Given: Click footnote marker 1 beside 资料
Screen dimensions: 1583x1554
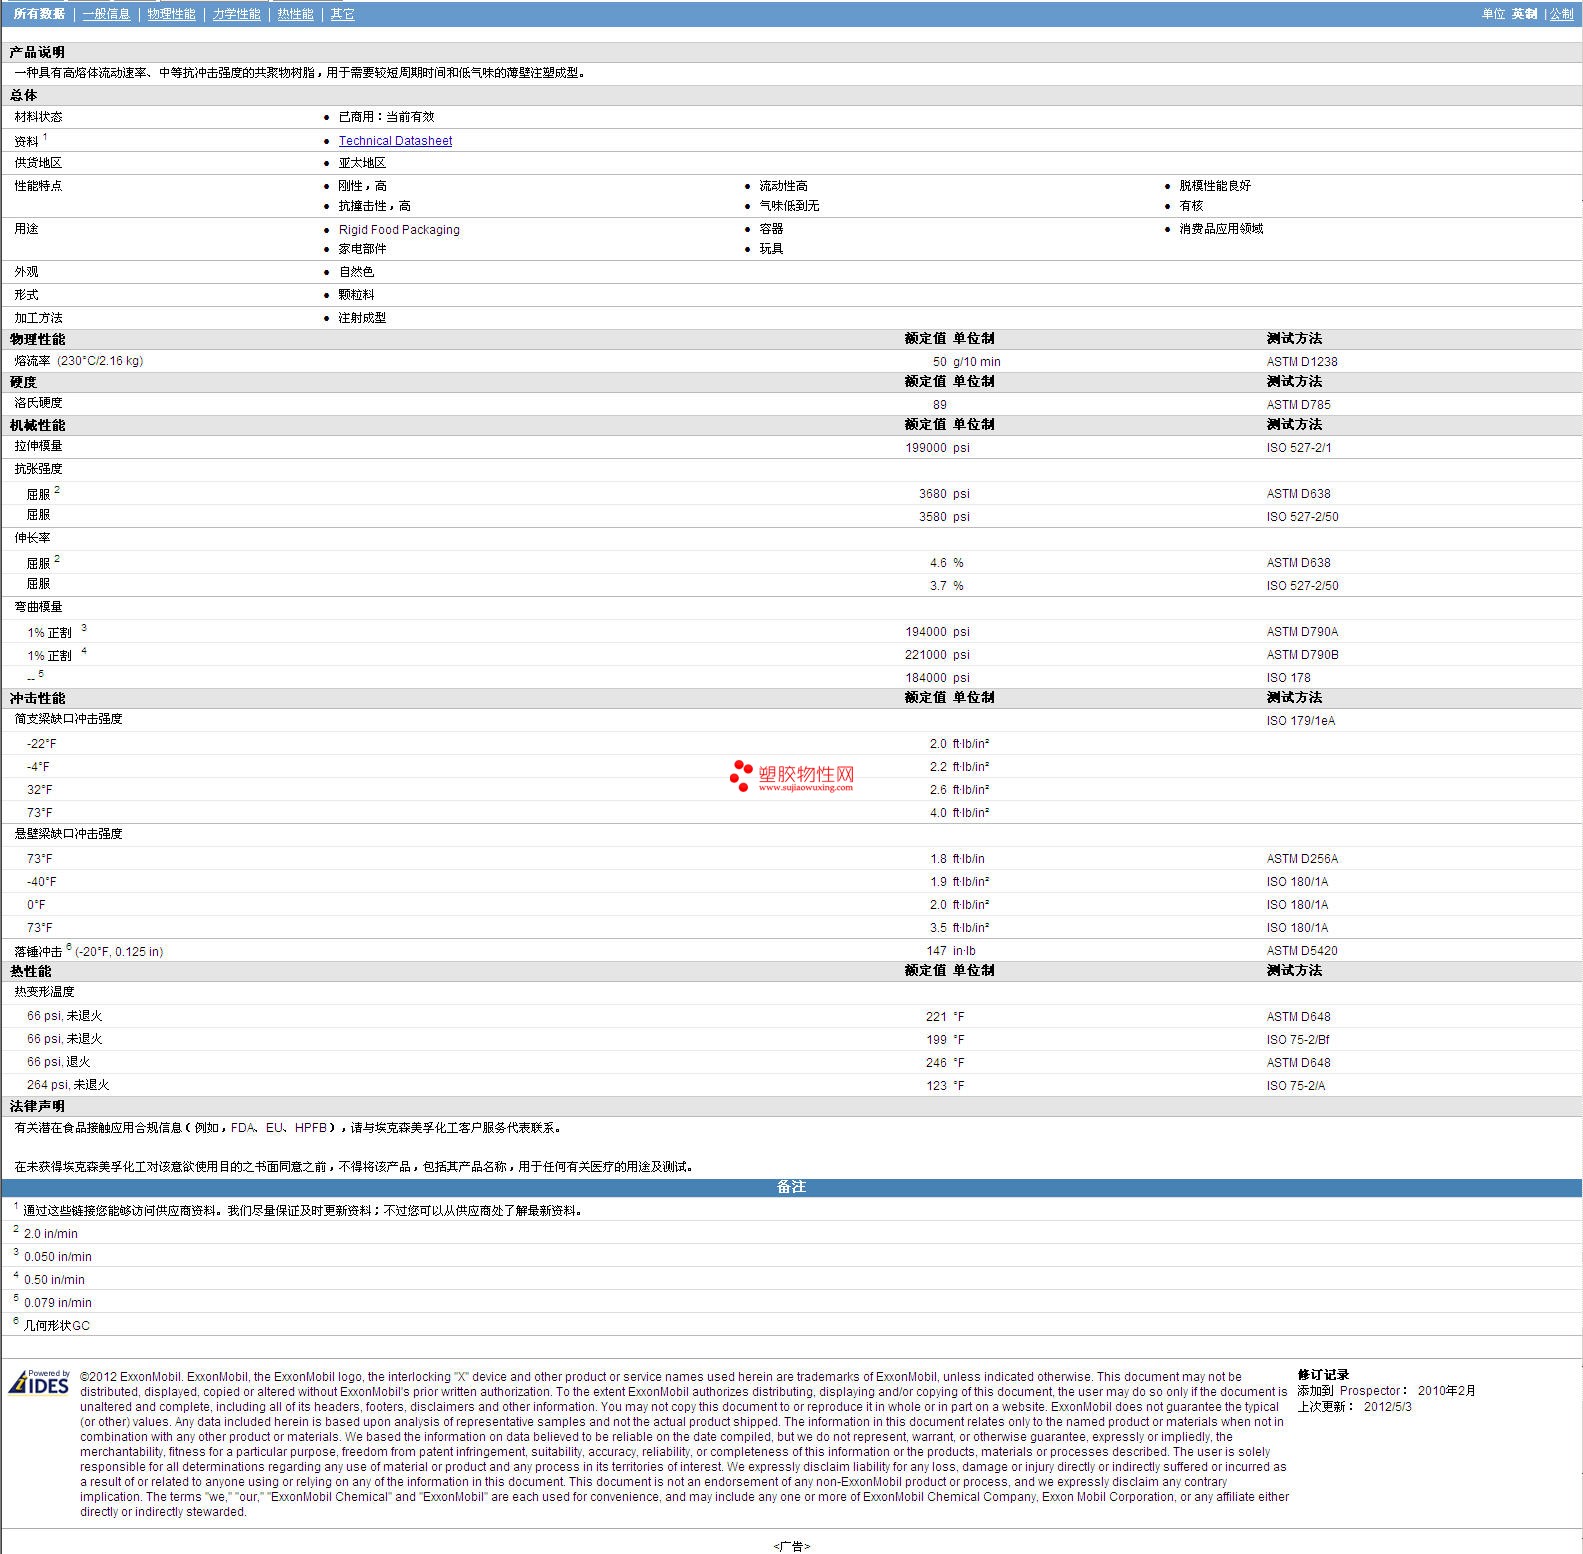Looking at the screenshot, I should [45, 137].
